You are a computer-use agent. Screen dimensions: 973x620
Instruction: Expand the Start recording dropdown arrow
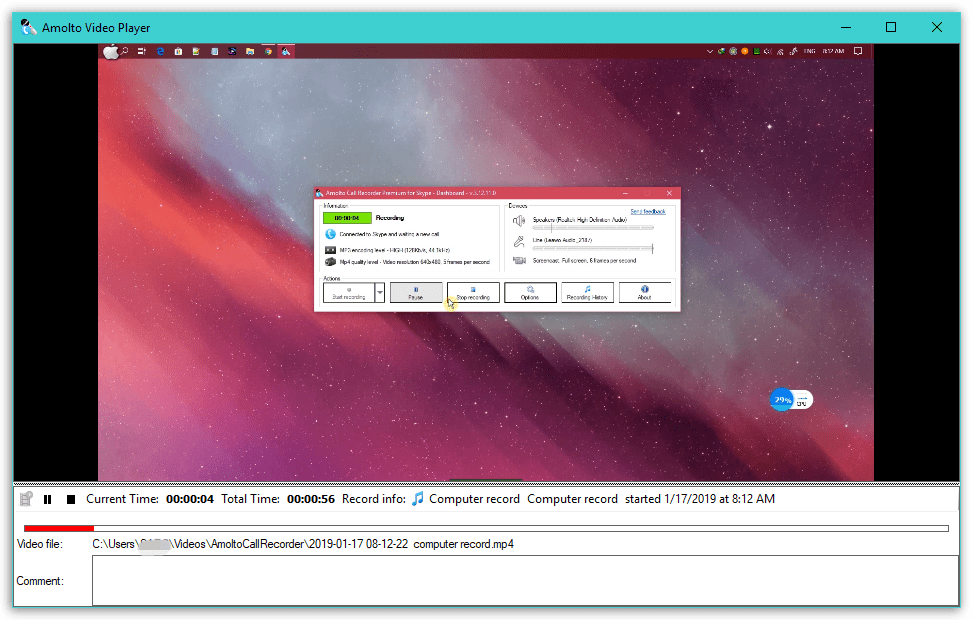coord(381,292)
